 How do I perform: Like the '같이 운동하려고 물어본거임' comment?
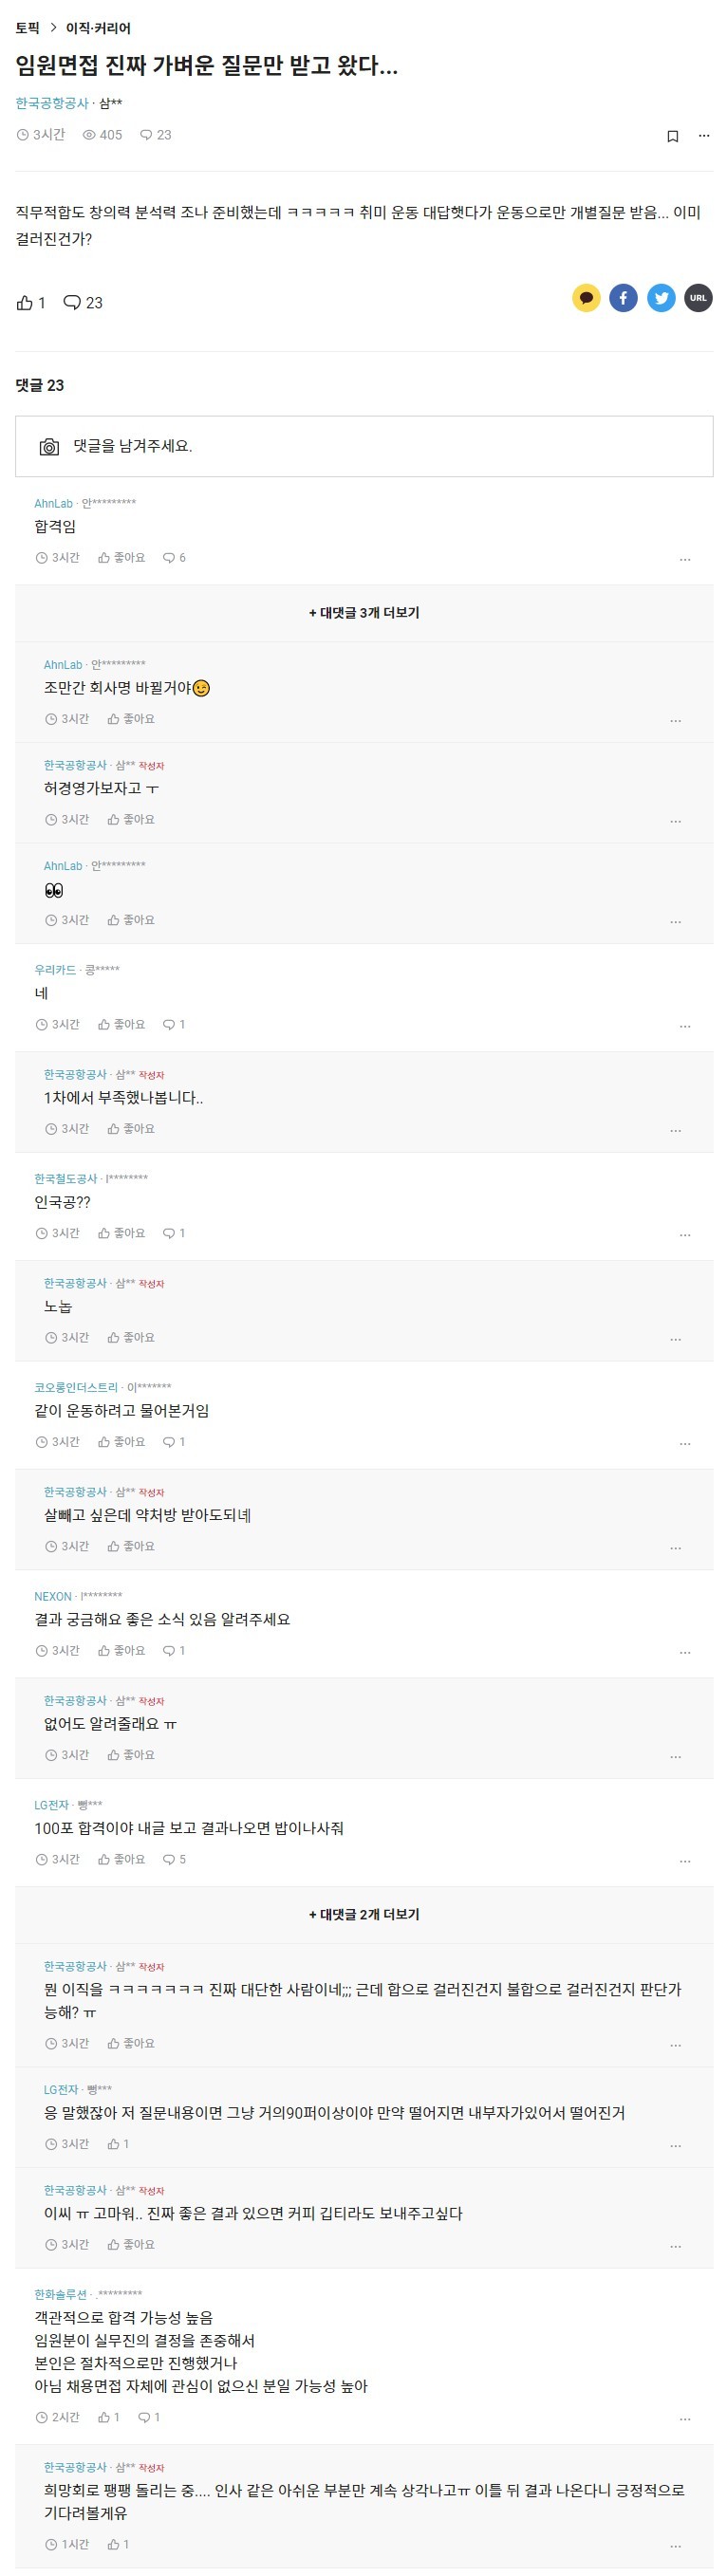click(122, 1442)
